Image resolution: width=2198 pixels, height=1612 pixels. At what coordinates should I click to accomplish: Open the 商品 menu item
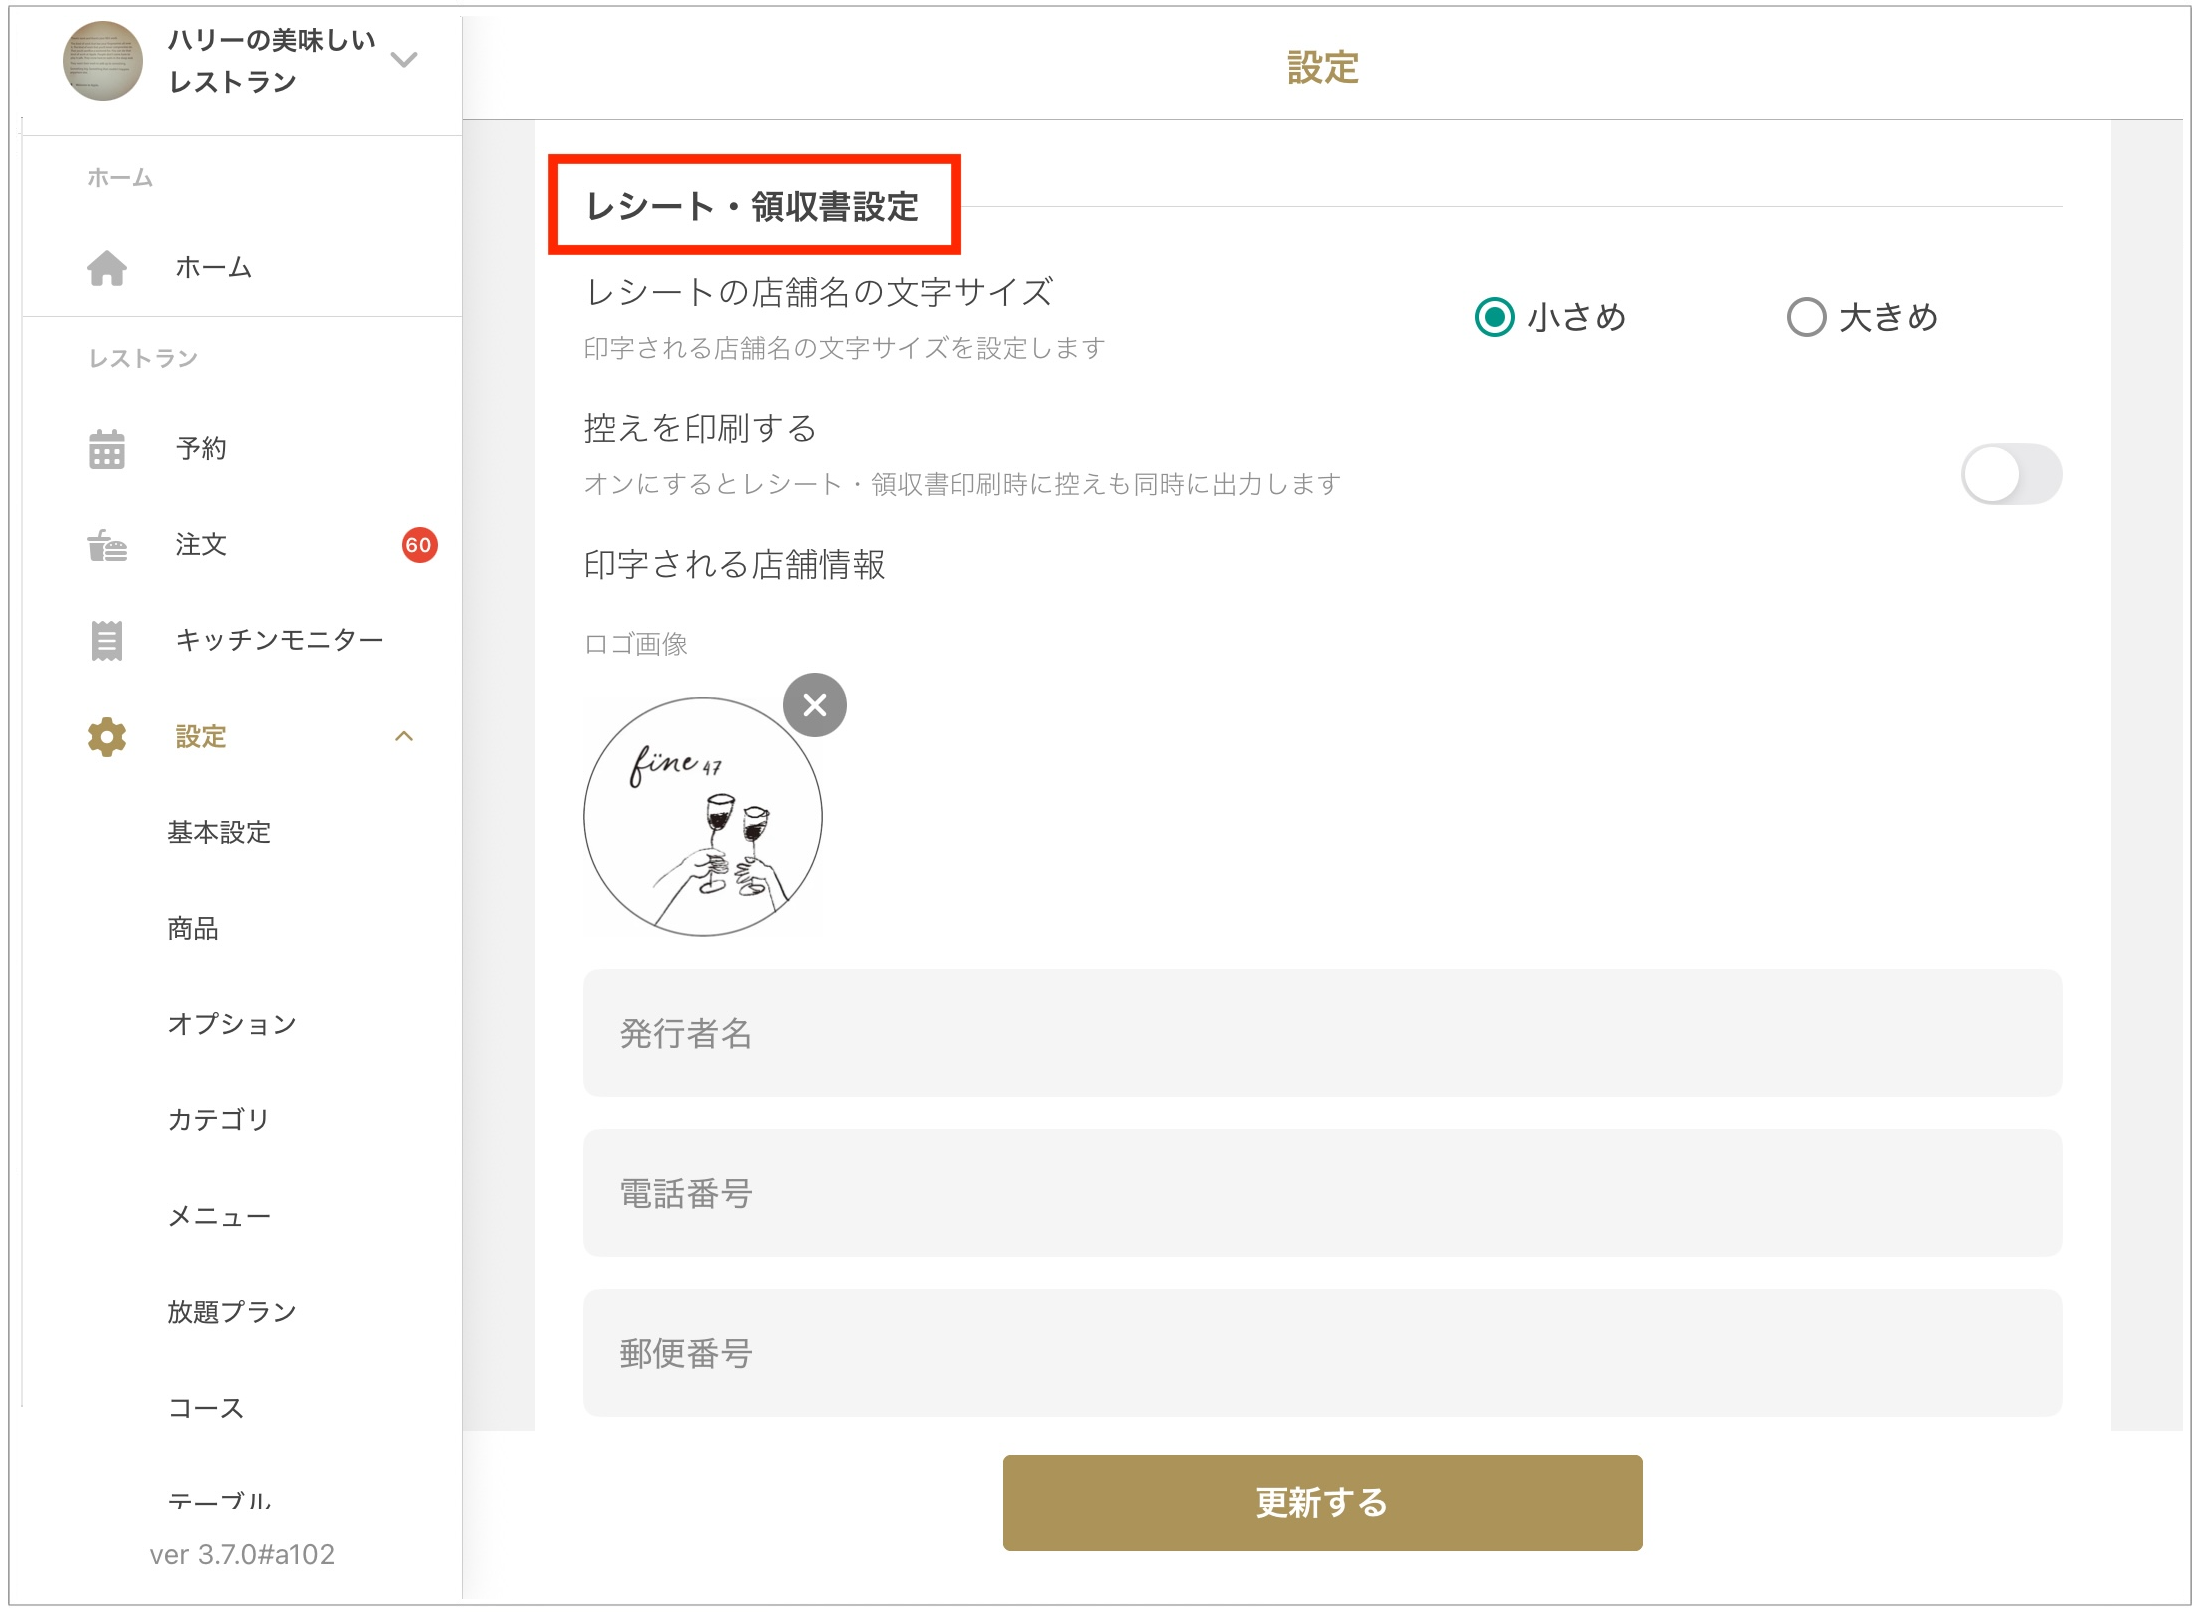(x=193, y=929)
